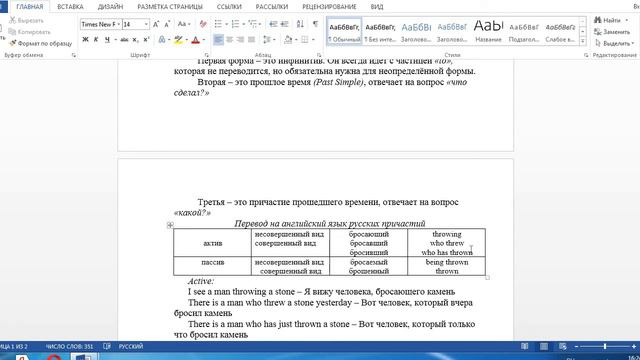The image size is (640, 360).
Task: Apply text highlight color
Action: tap(178, 40)
